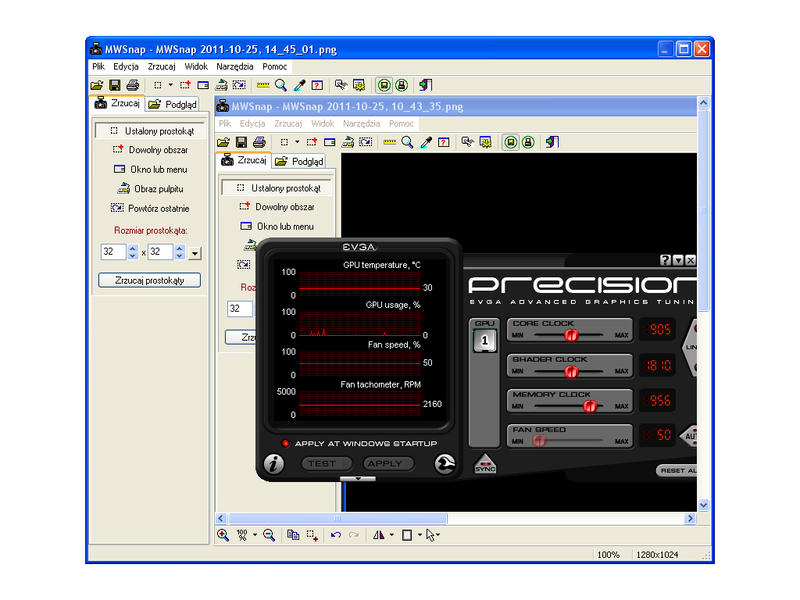The height and width of the screenshot is (600, 800).
Task: Click the rectangle width field showing 32
Action: [x=113, y=252]
